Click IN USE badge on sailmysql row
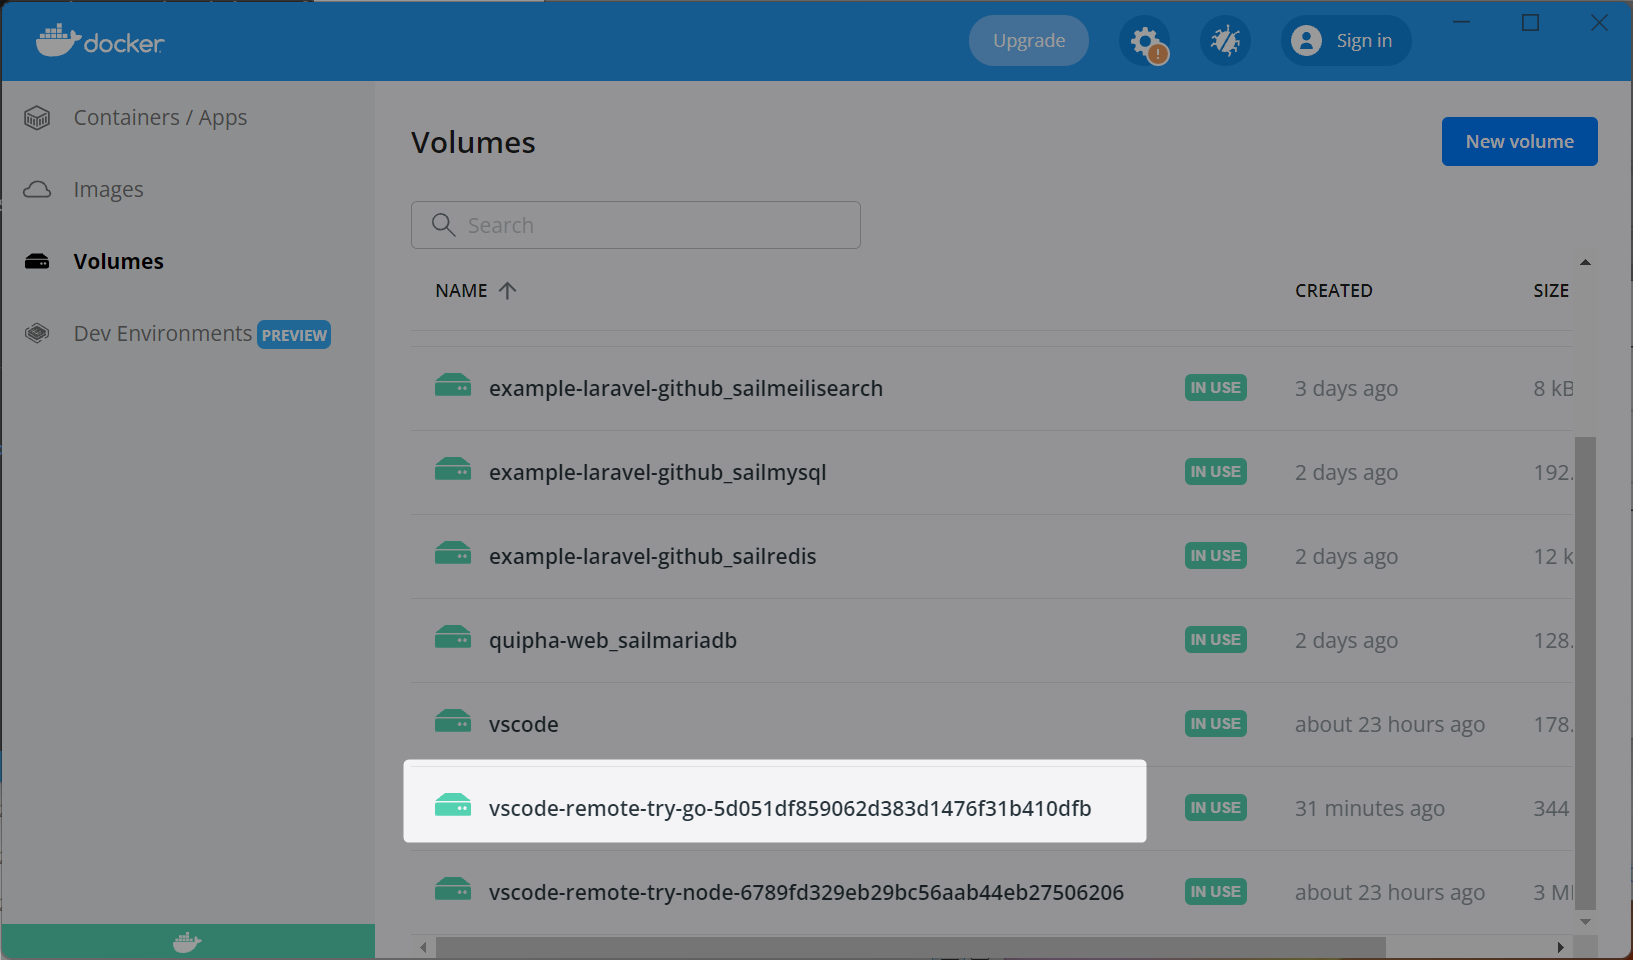The height and width of the screenshot is (960, 1633). 1216,472
